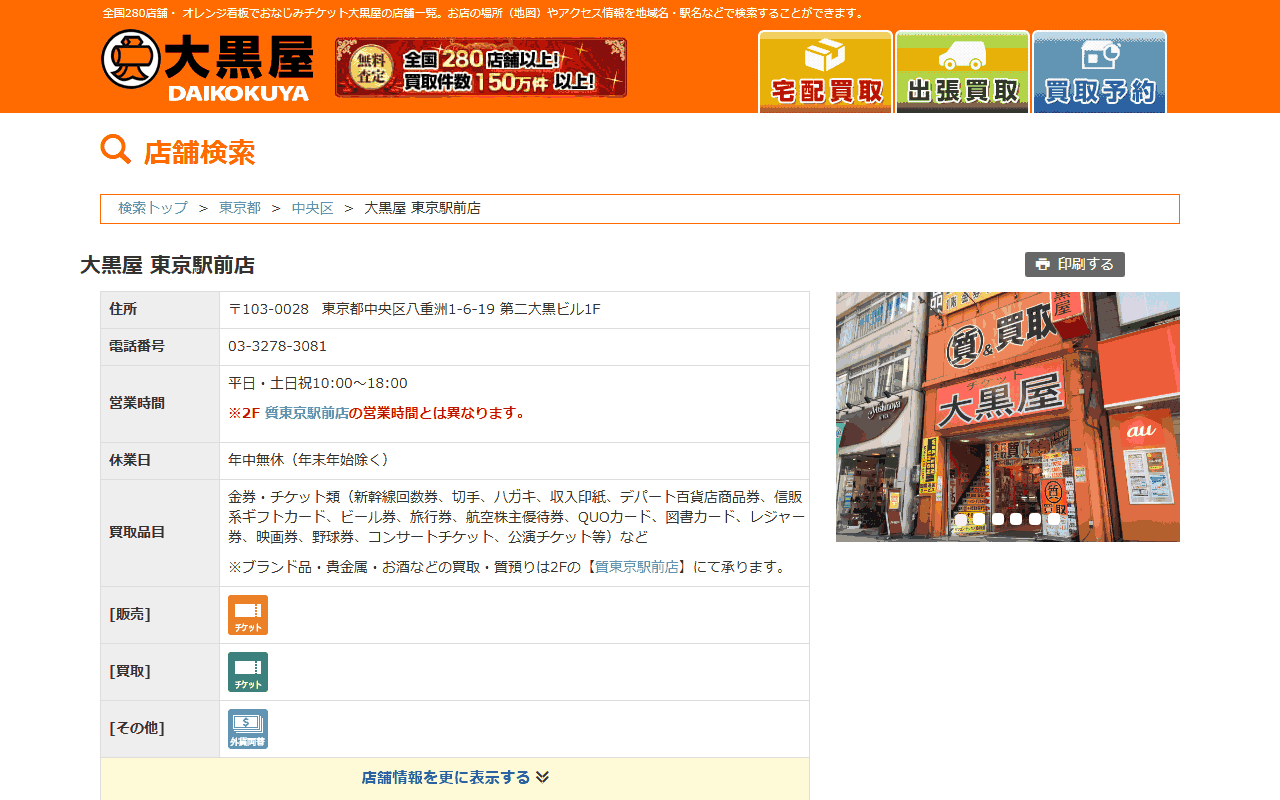This screenshot has width=1280, height=800.
Task: Open 質東京駅前店 link in purchase items note
Action: [x=637, y=567]
